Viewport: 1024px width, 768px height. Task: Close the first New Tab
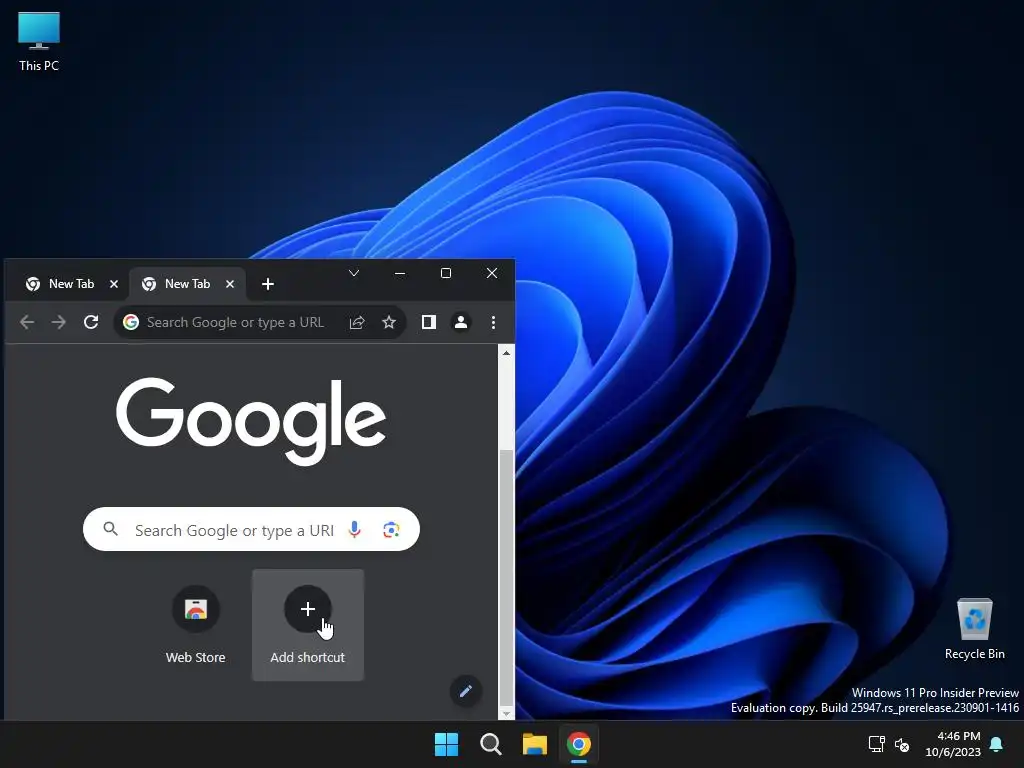pos(114,284)
